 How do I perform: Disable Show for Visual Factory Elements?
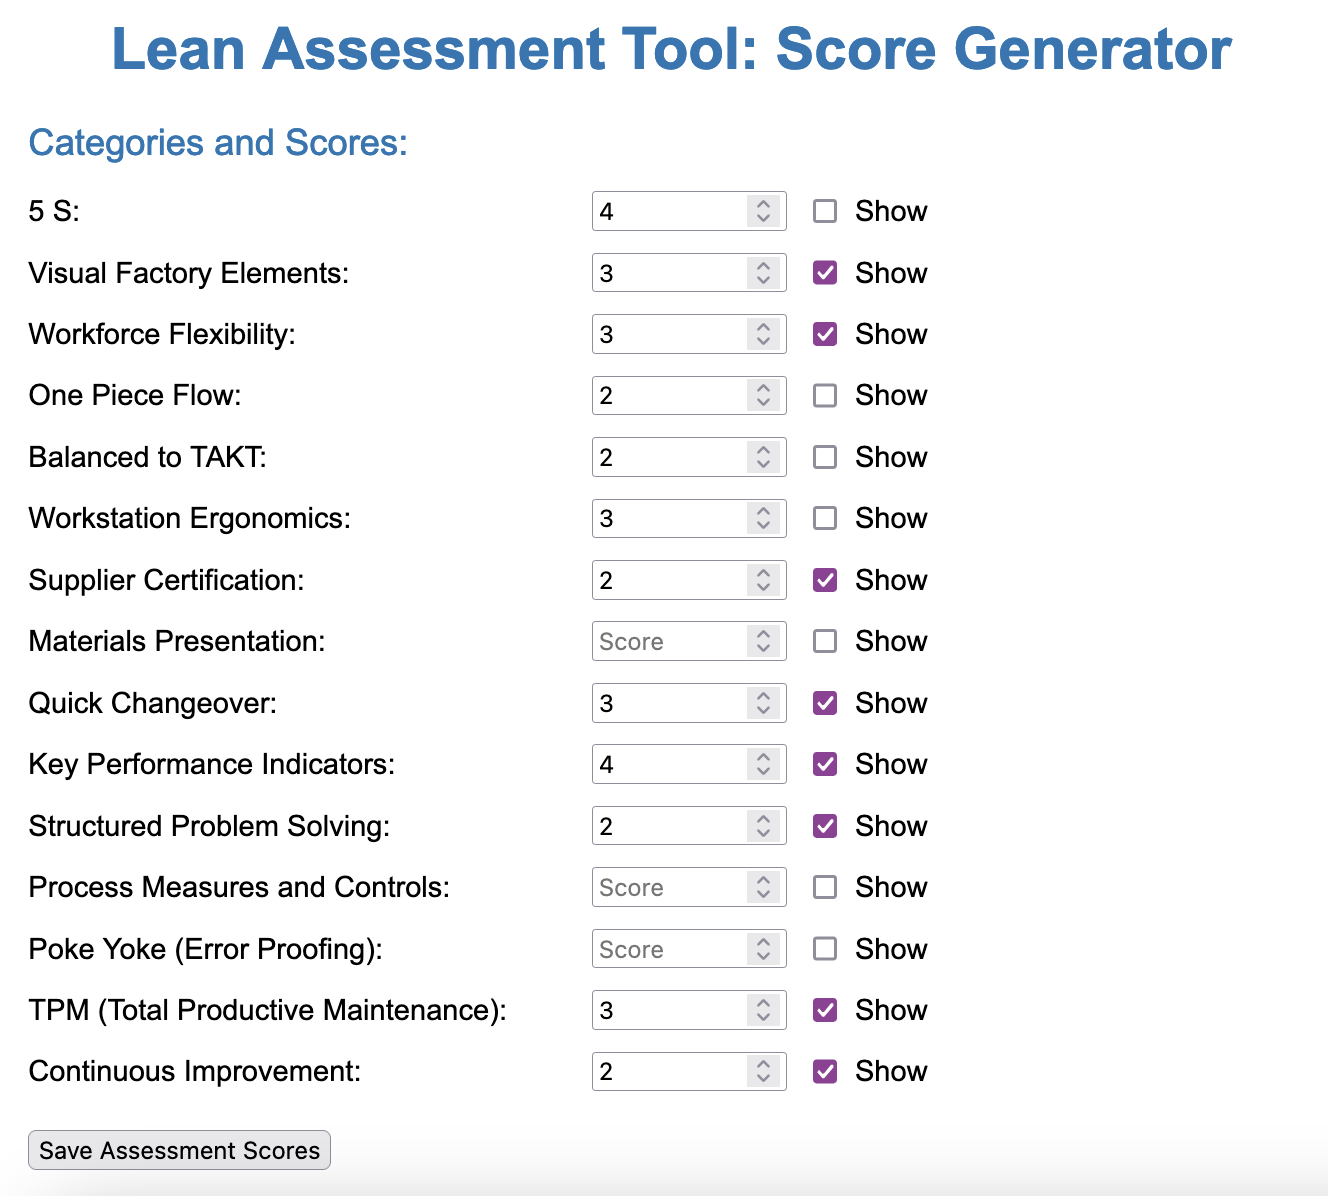point(824,272)
